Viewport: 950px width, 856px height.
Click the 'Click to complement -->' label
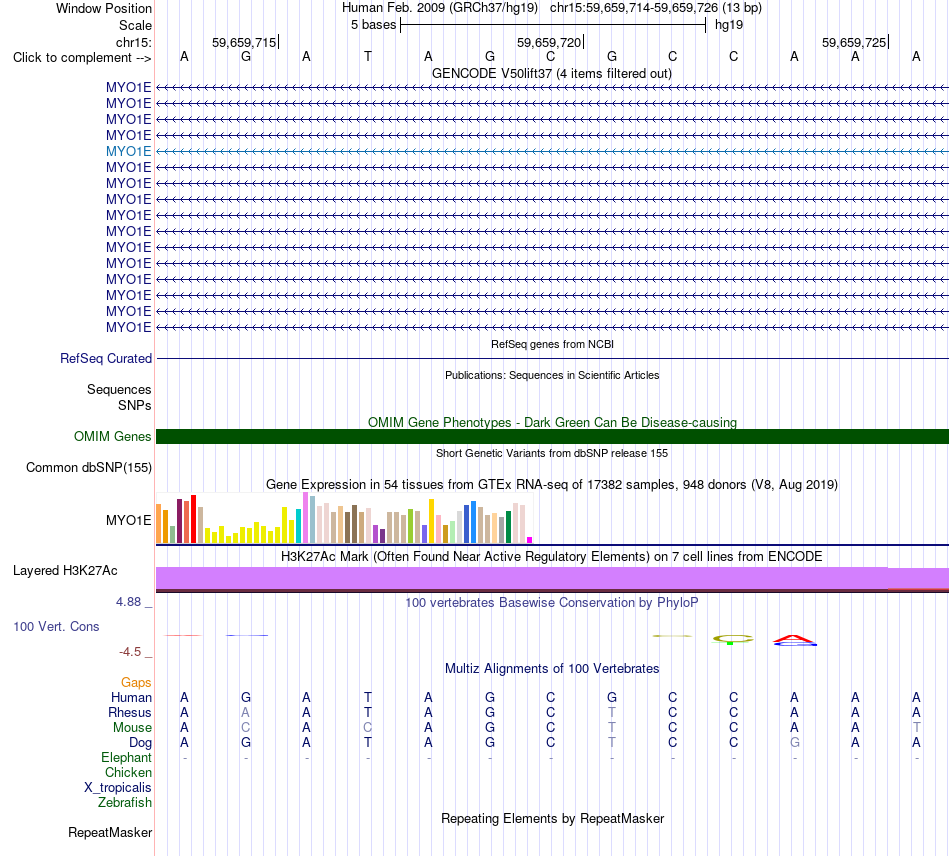pyautogui.click(x=82, y=58)
